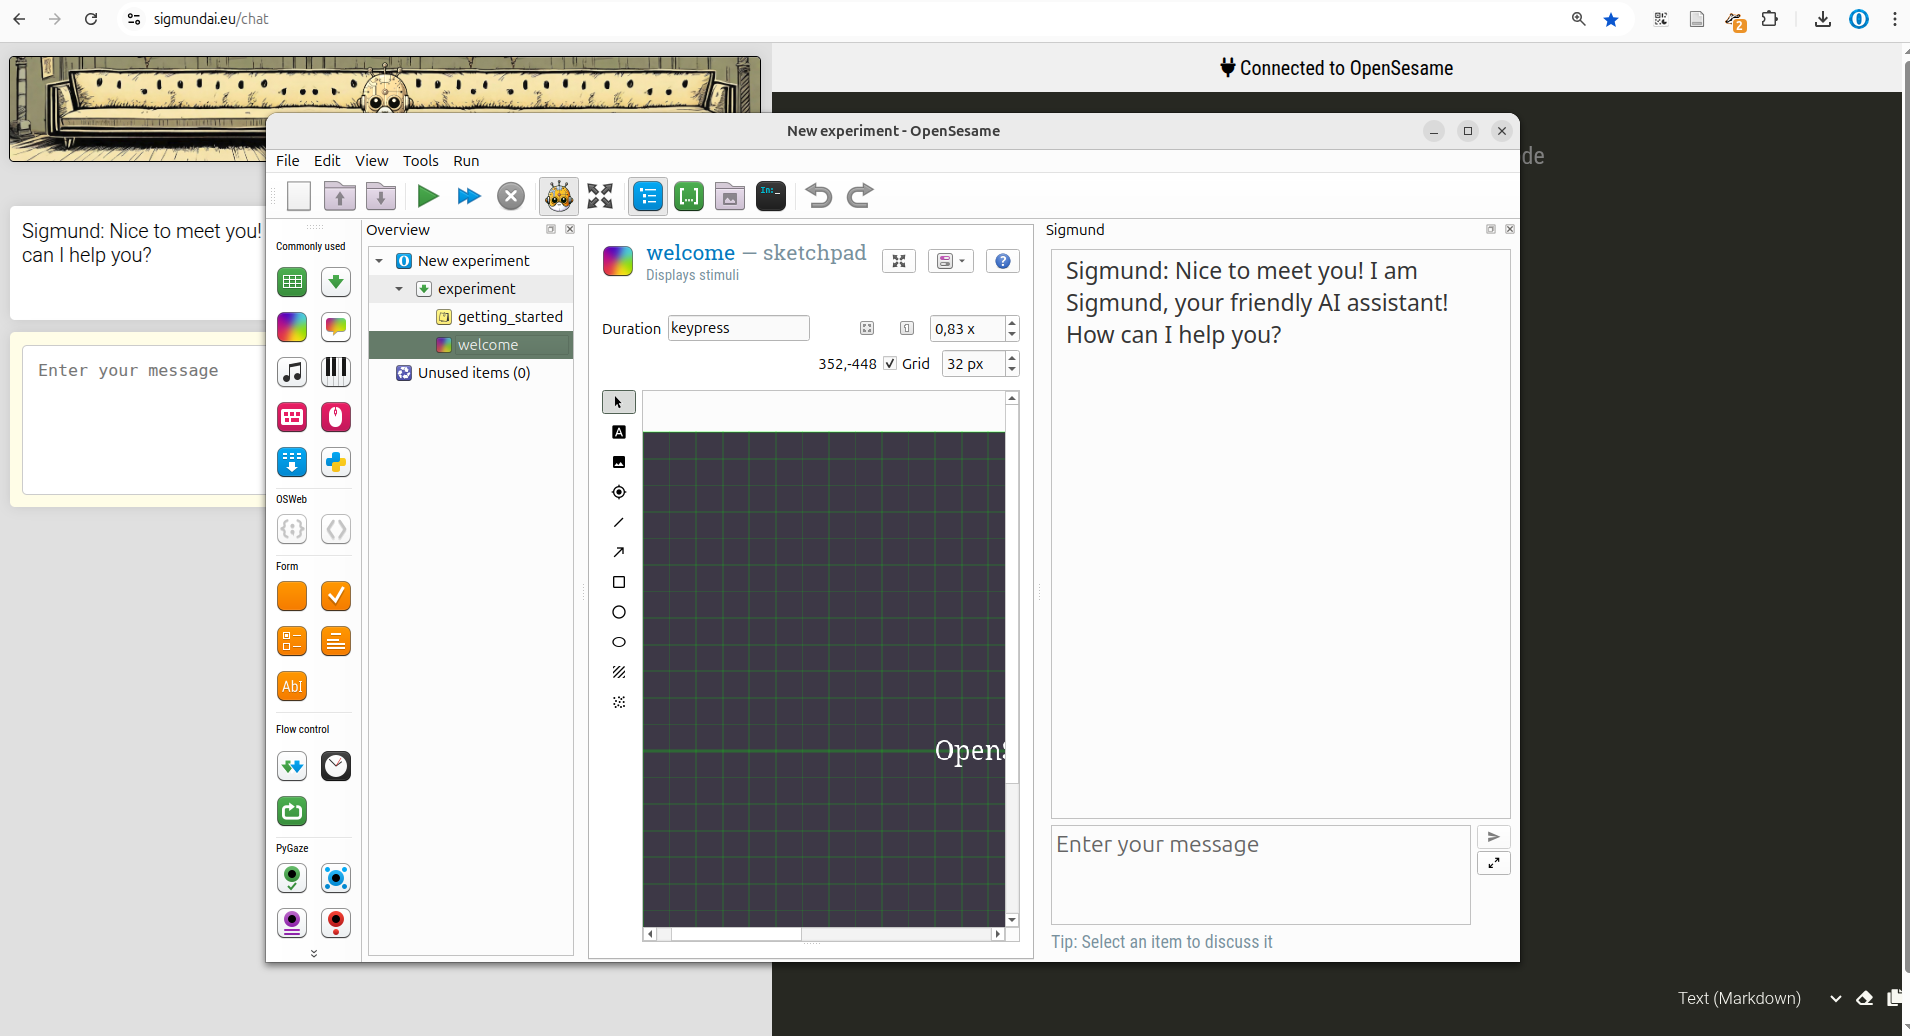Open the file pool from the toolbar
The width and height of the screenshot is (1910, 1036).
[x=729, y=195]
